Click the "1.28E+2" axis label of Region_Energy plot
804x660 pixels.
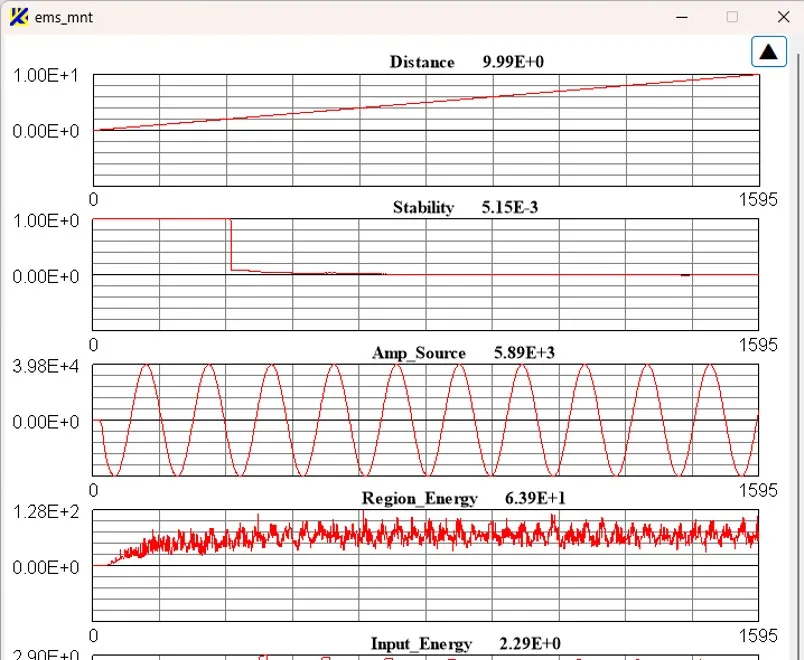click(46, 512)
